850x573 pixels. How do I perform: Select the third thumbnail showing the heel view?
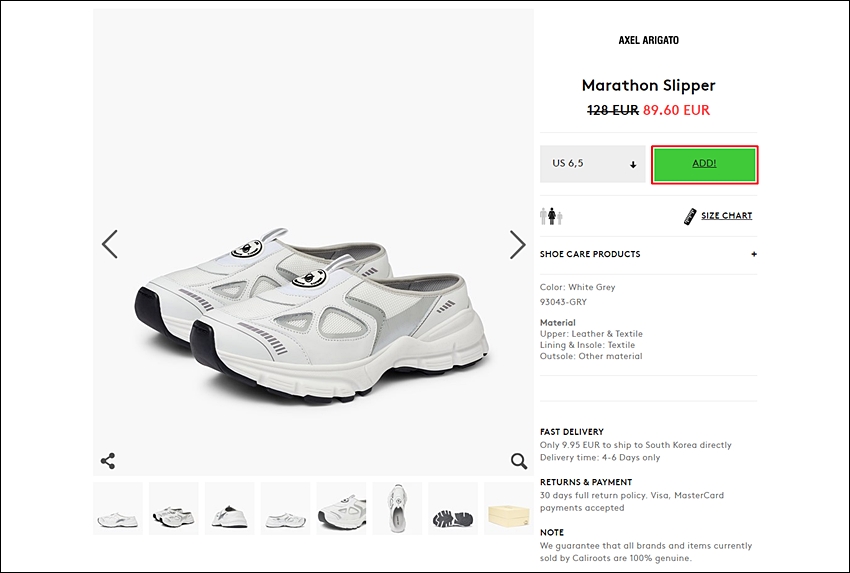[229, 508]
